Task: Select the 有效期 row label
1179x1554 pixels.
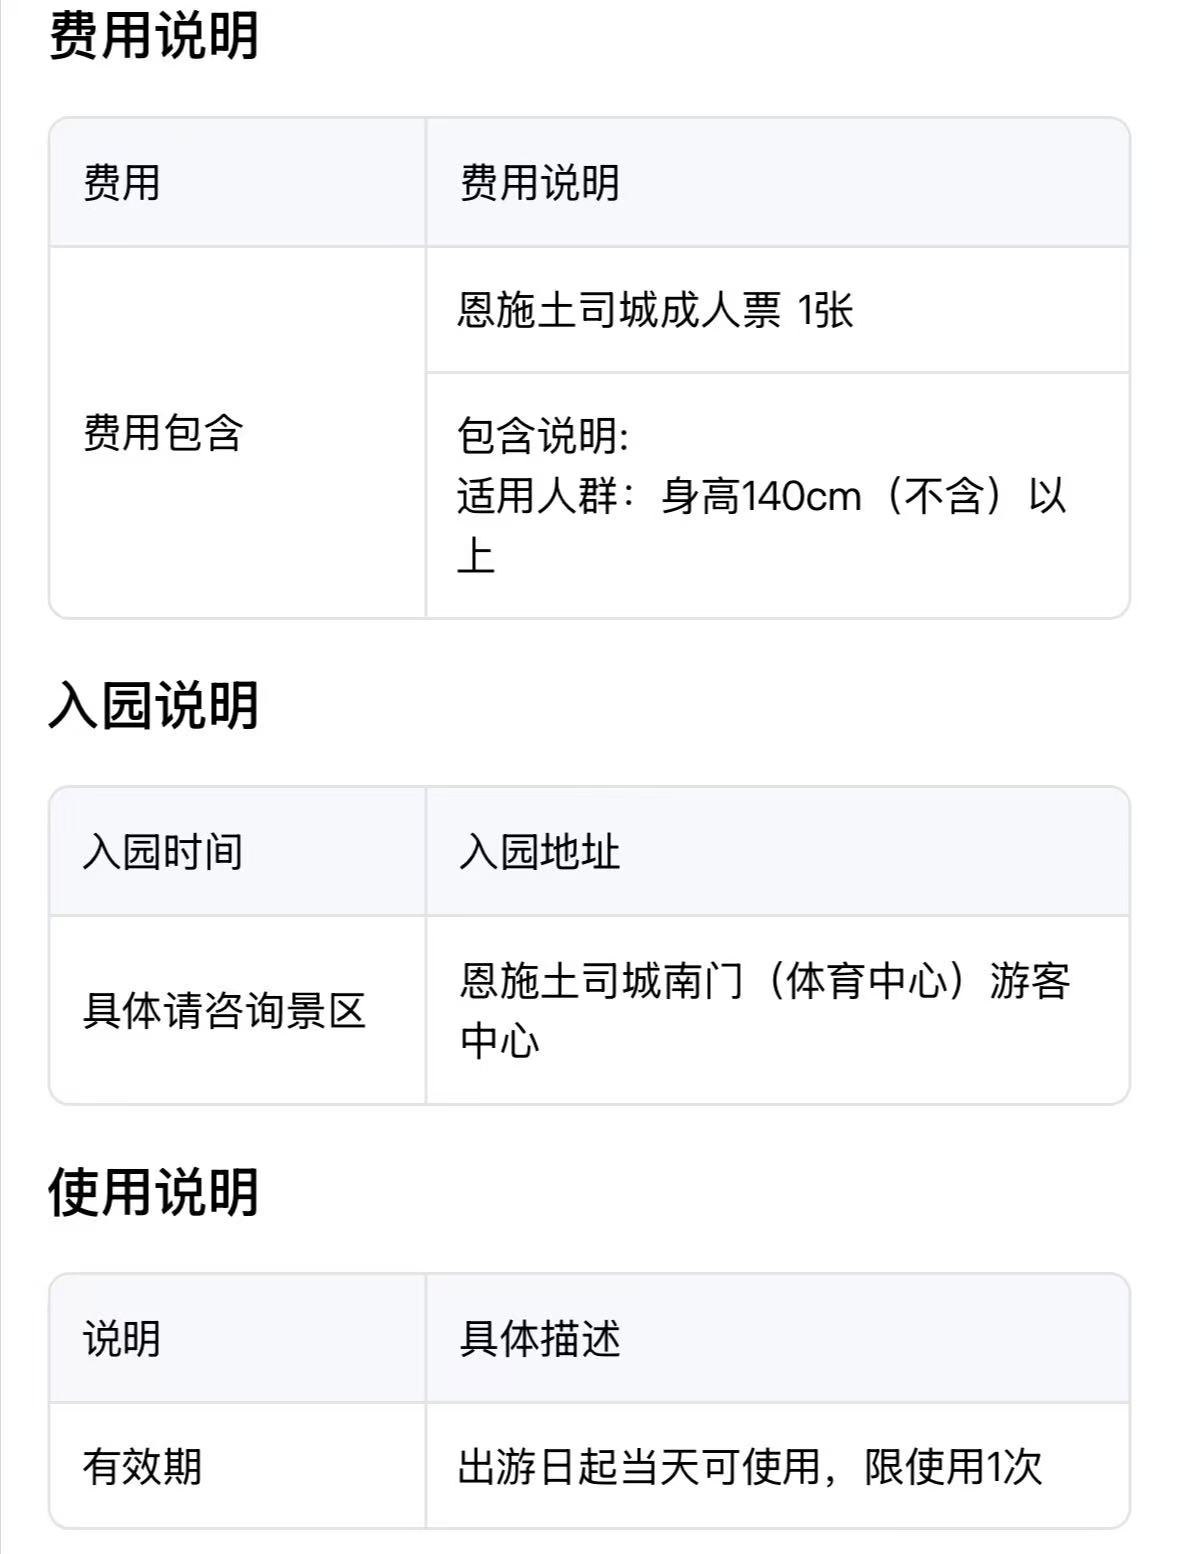Action: pos(142,1467)
